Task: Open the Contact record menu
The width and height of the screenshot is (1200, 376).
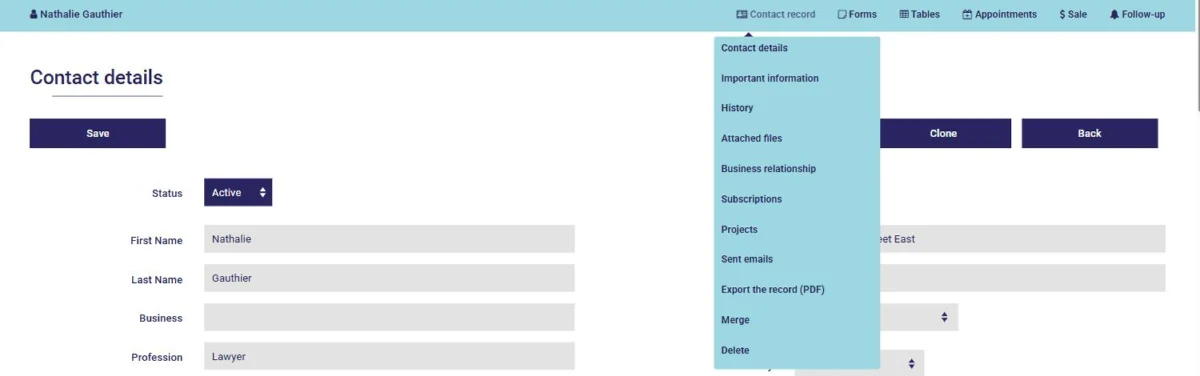Action: tap(775, 15)
